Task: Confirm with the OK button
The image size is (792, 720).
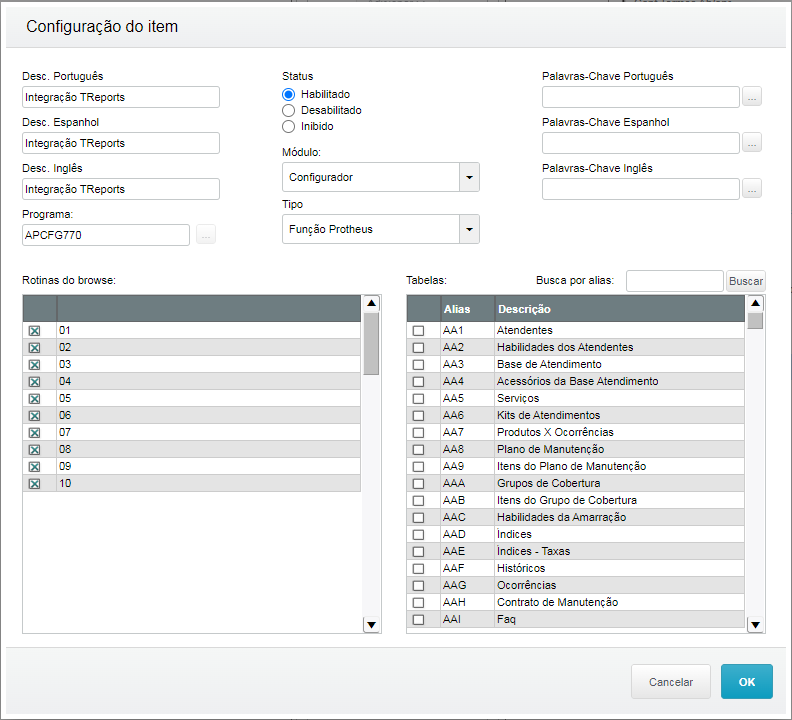Action: [746, 681]
